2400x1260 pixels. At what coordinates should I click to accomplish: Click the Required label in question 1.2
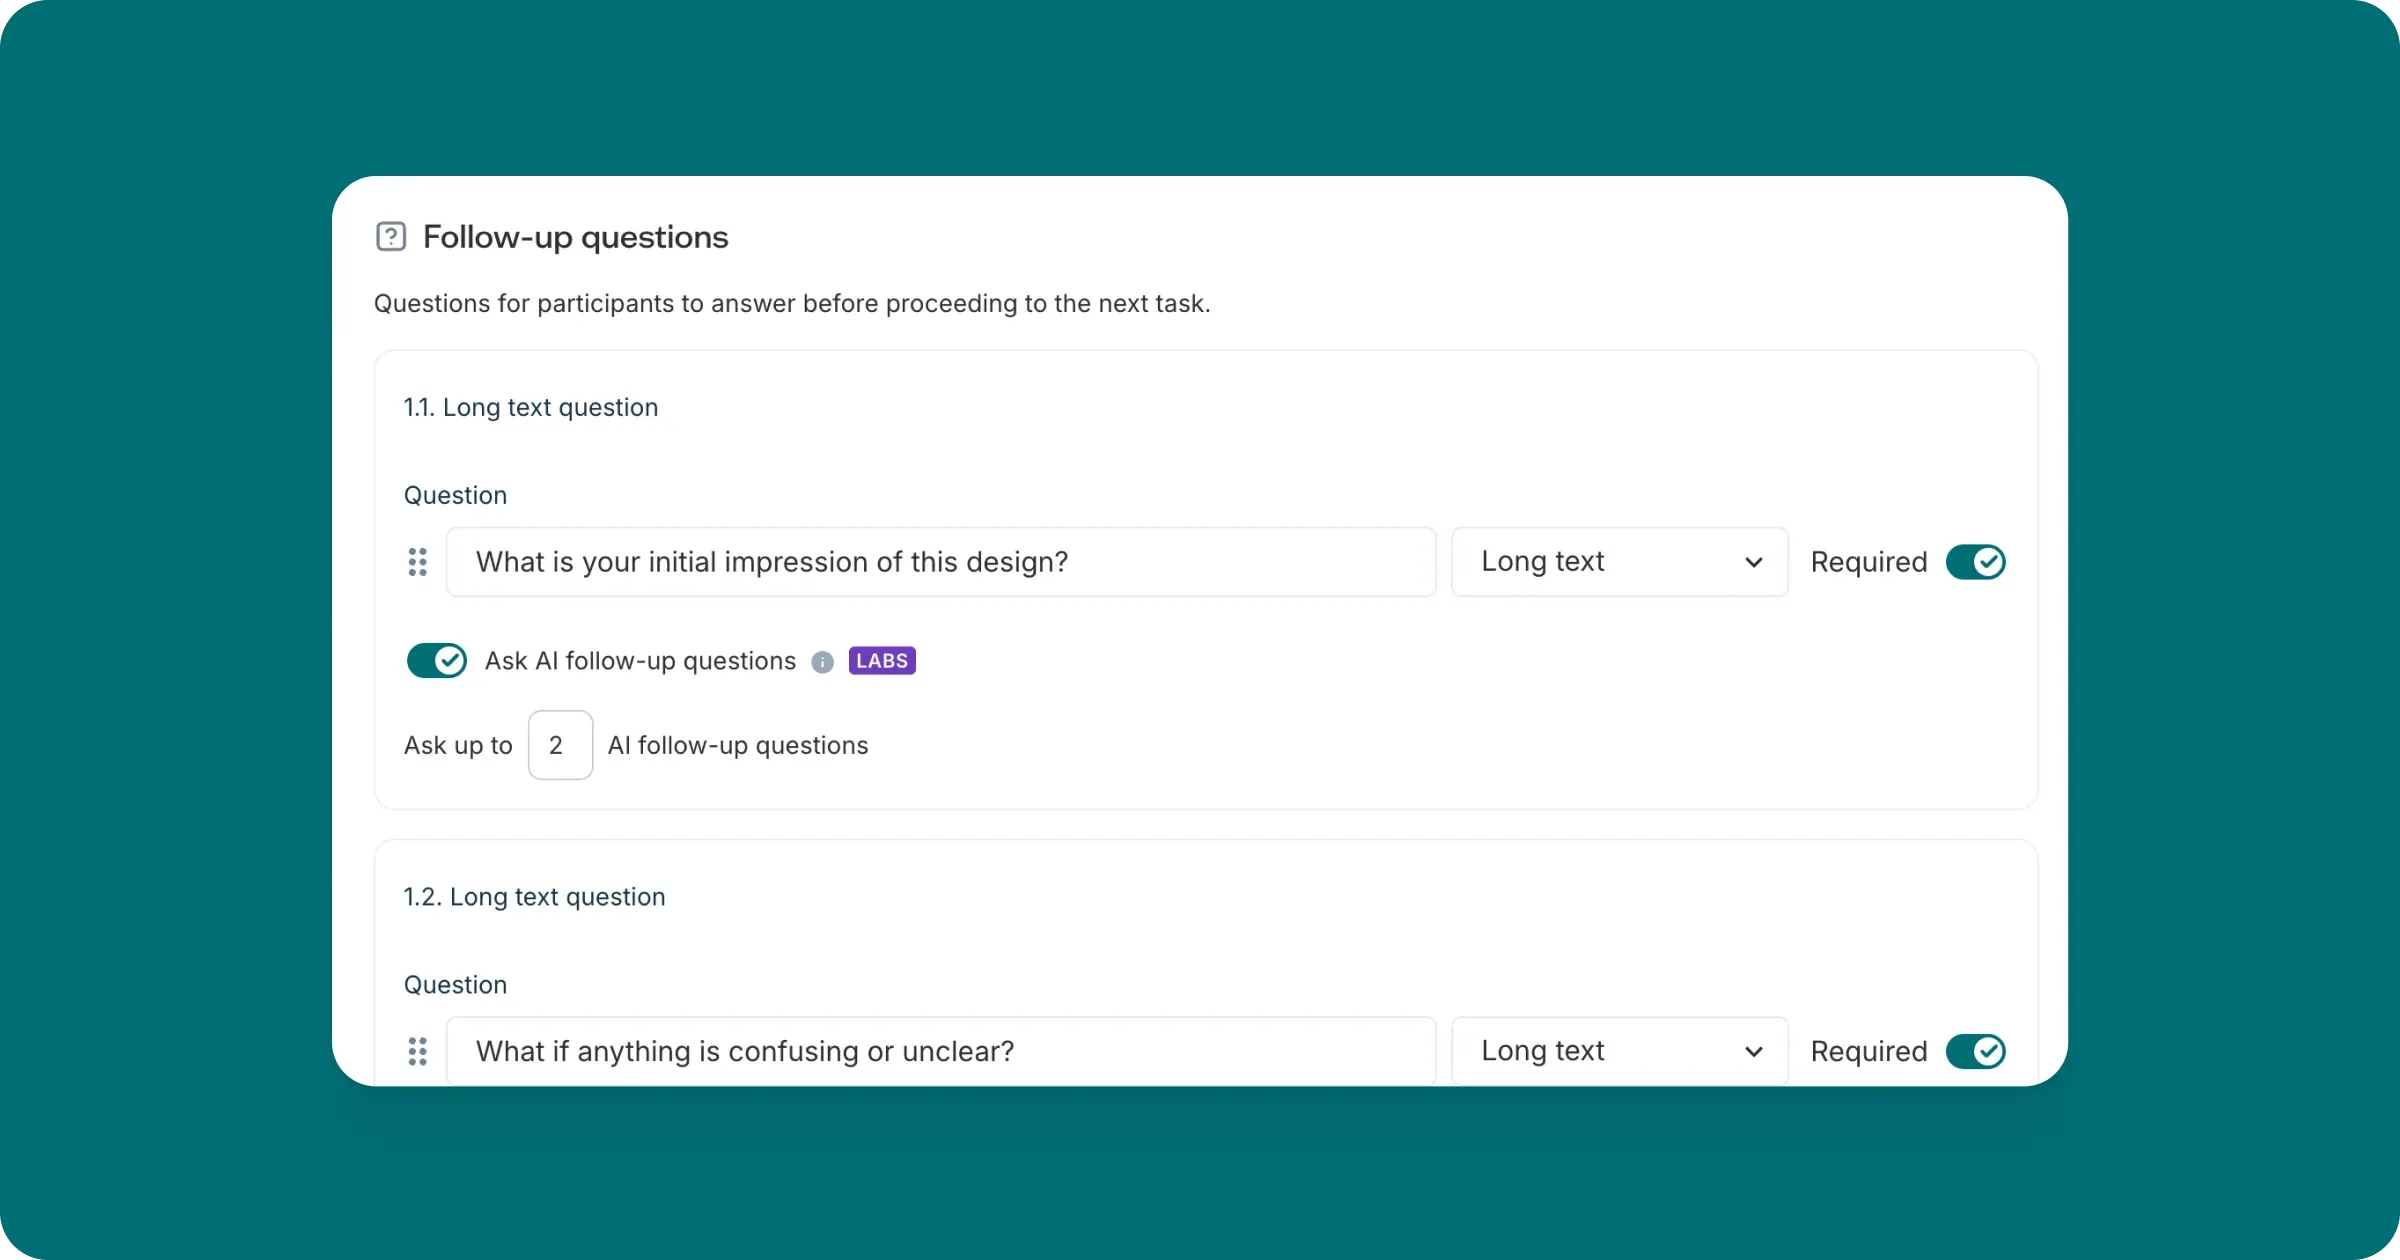tap(1868, 1051)
